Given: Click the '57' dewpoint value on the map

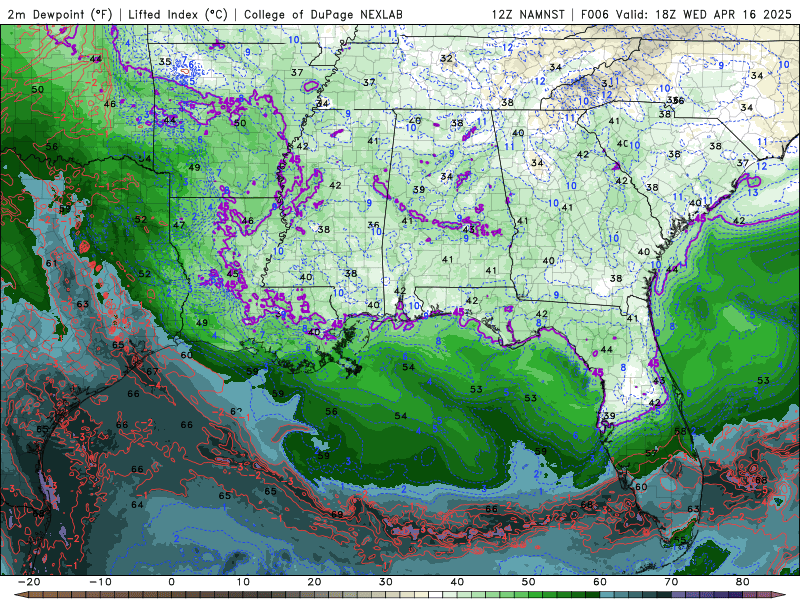Looking at the screenshot, I should click(651, 453).
